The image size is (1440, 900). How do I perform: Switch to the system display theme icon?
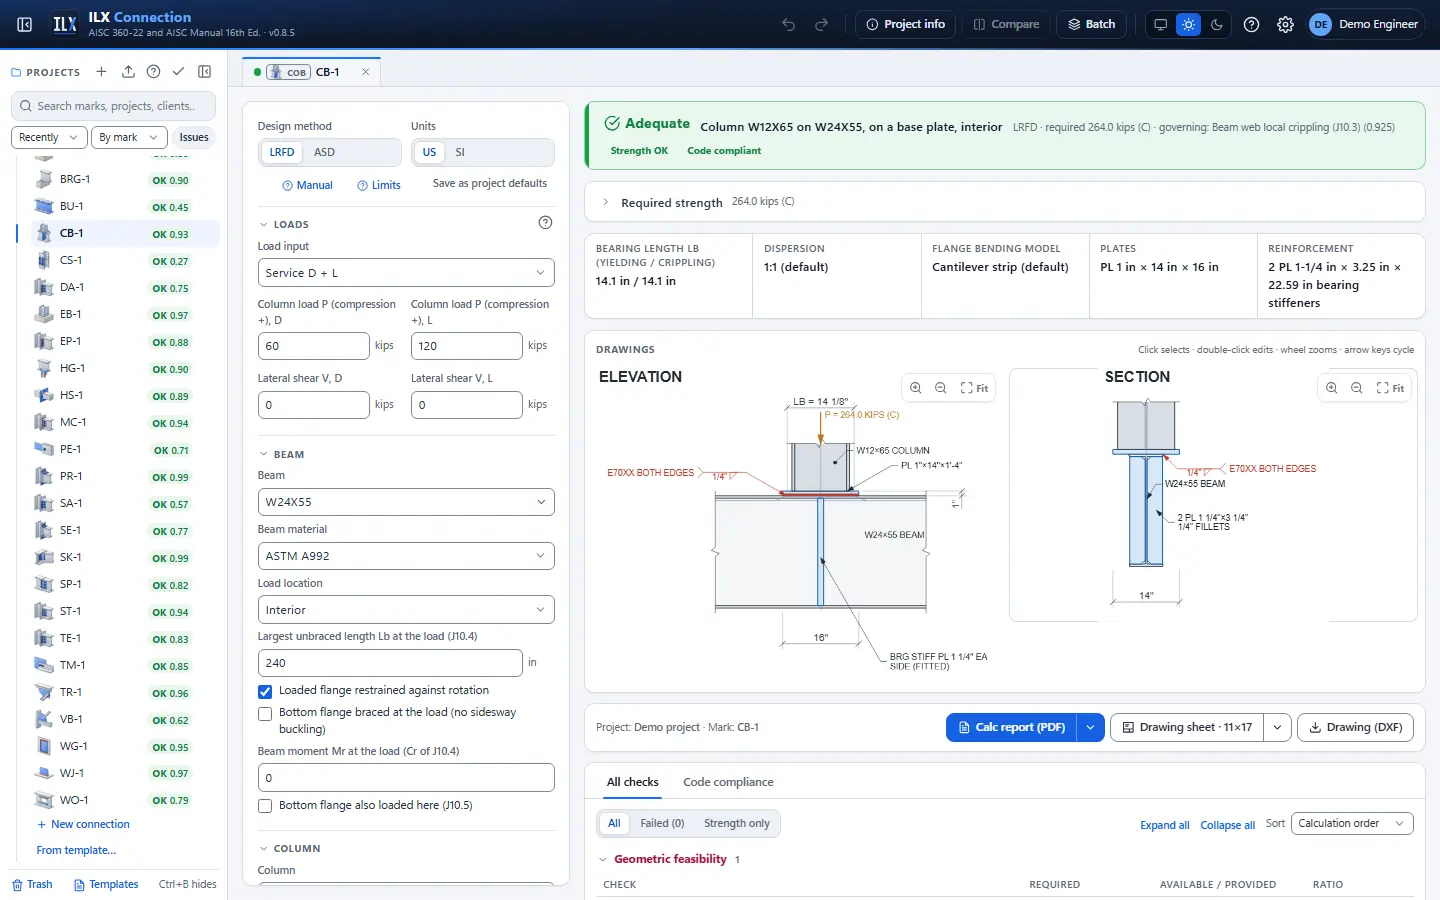(x=1160, y=24)
